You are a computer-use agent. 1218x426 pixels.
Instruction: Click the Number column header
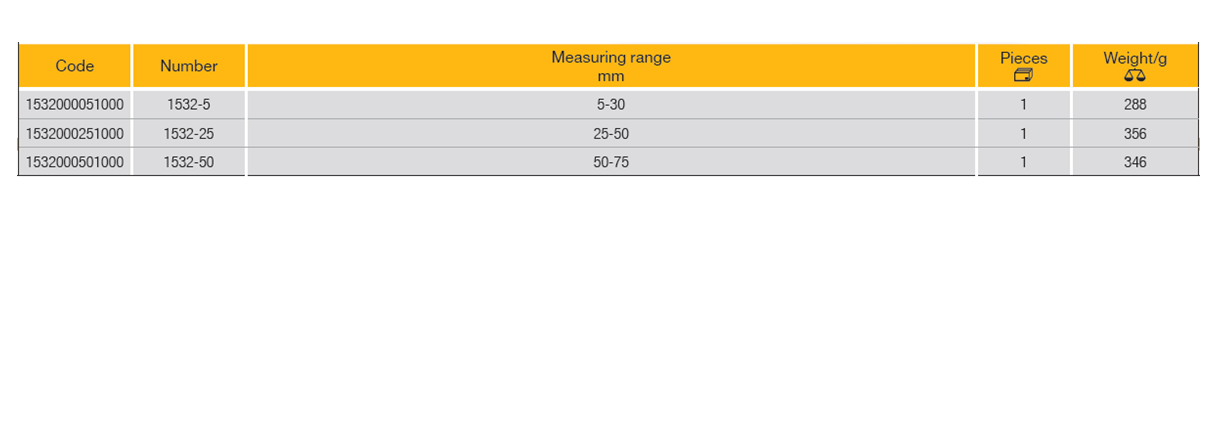(x=189, y=66)
